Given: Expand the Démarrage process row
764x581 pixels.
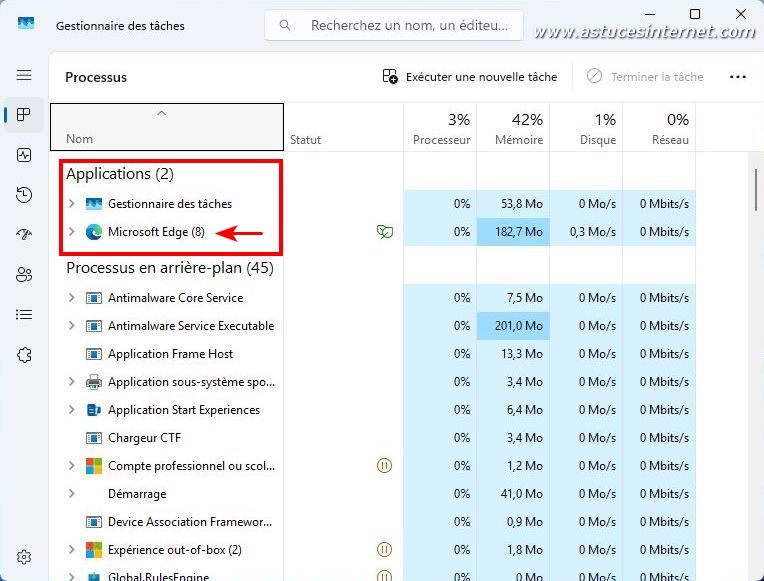Looking at the screenshot, I should (x=71, y=494).
